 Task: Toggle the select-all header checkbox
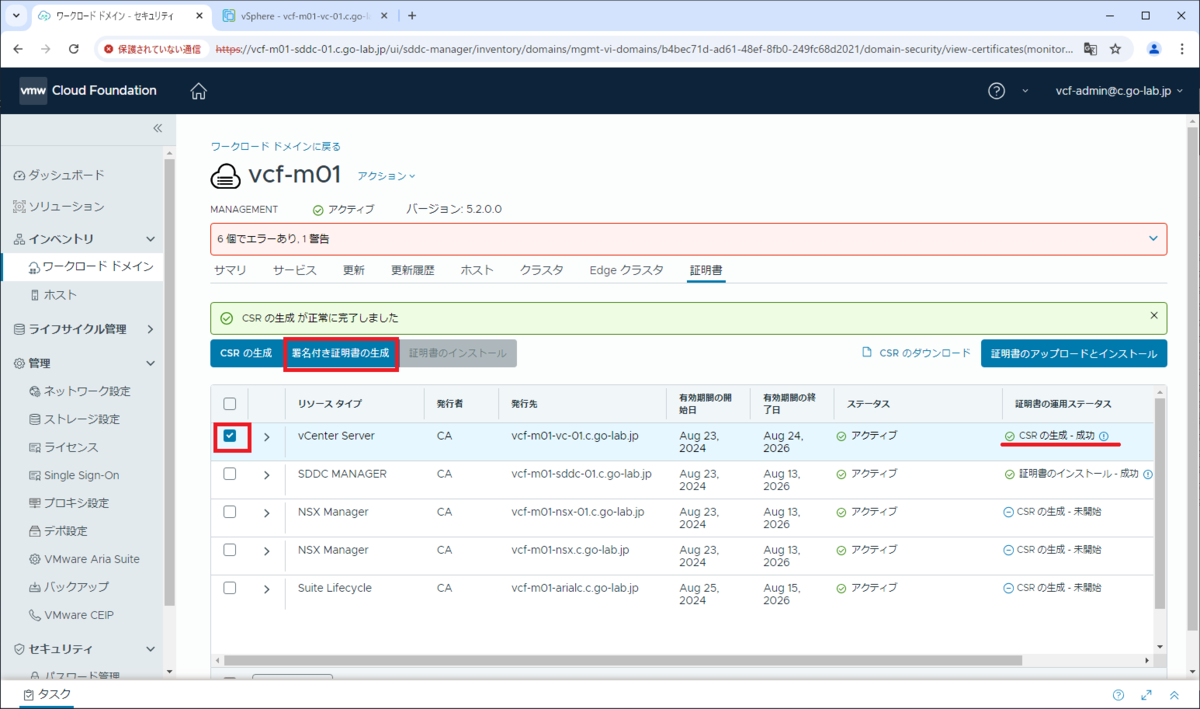click(230, 404)
